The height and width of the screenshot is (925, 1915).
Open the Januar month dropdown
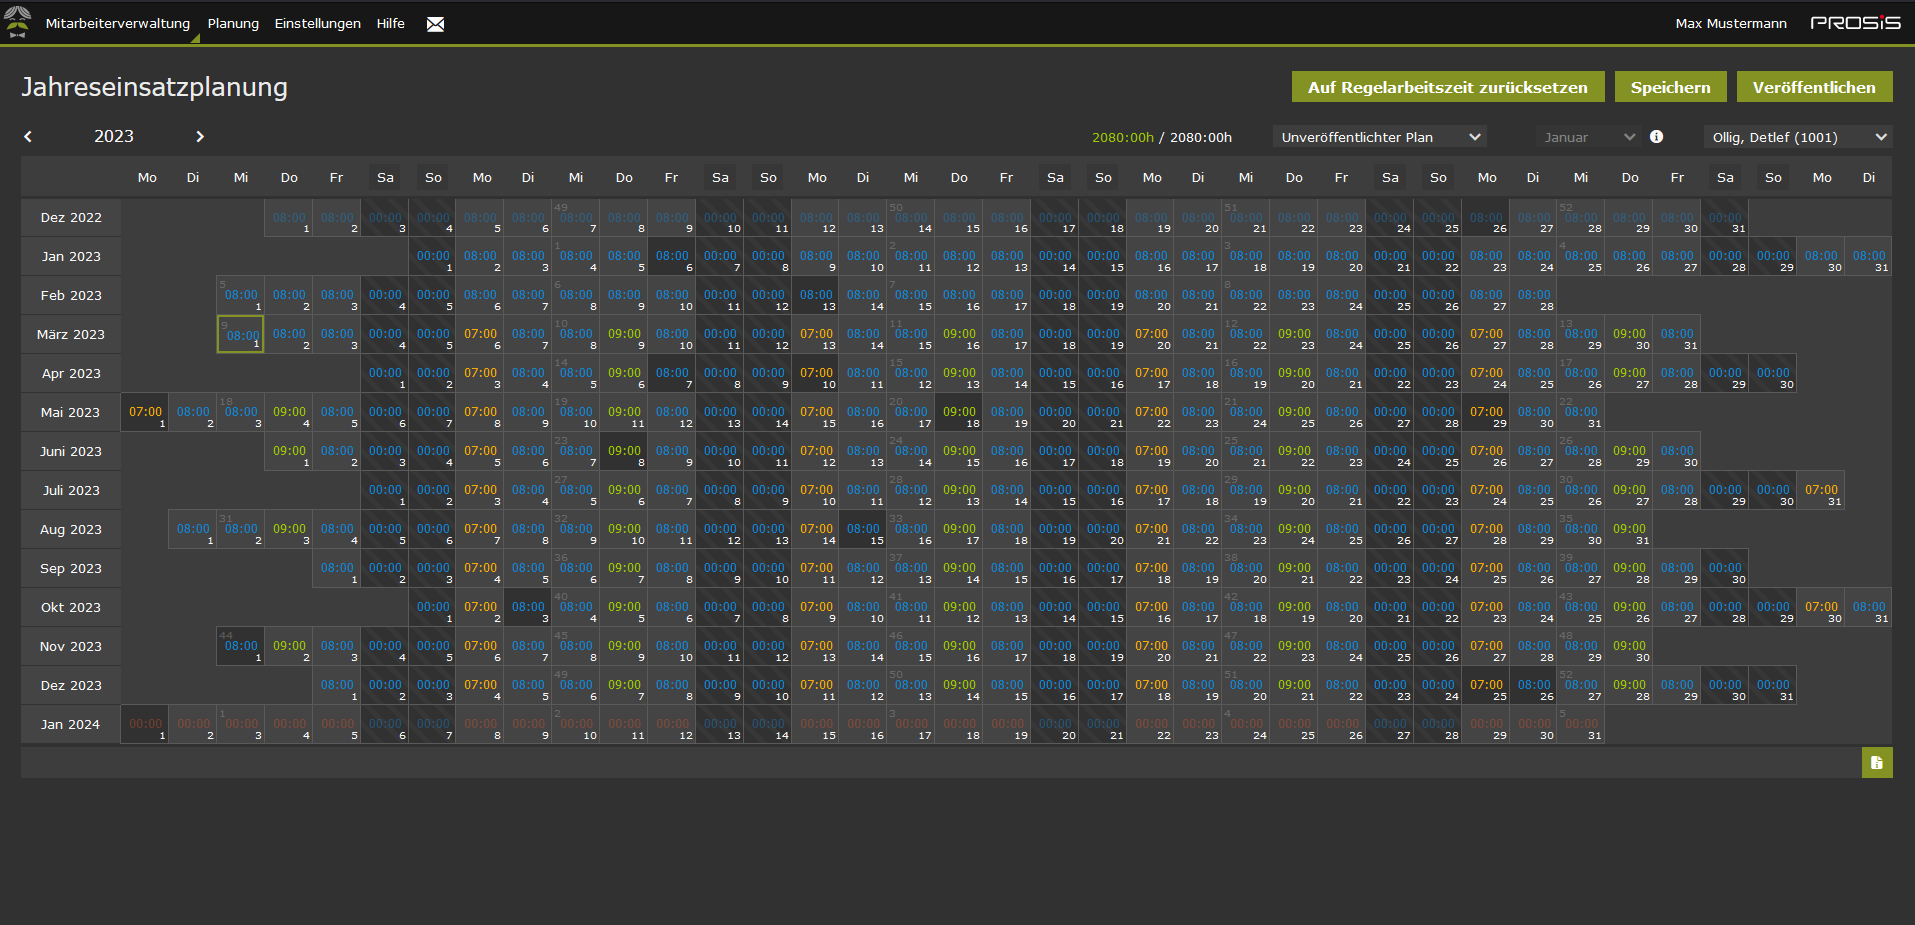[x=1588, y=137]
